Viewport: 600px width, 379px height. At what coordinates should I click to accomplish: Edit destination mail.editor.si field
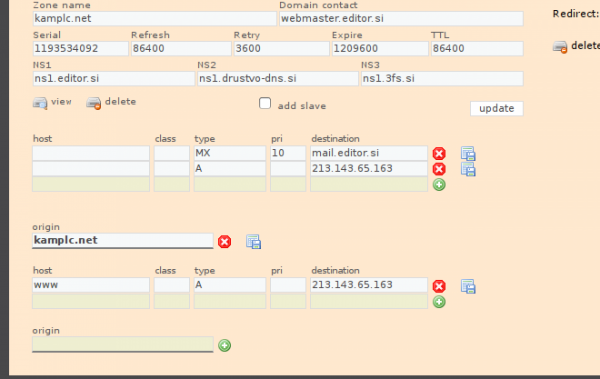point(369,153)
